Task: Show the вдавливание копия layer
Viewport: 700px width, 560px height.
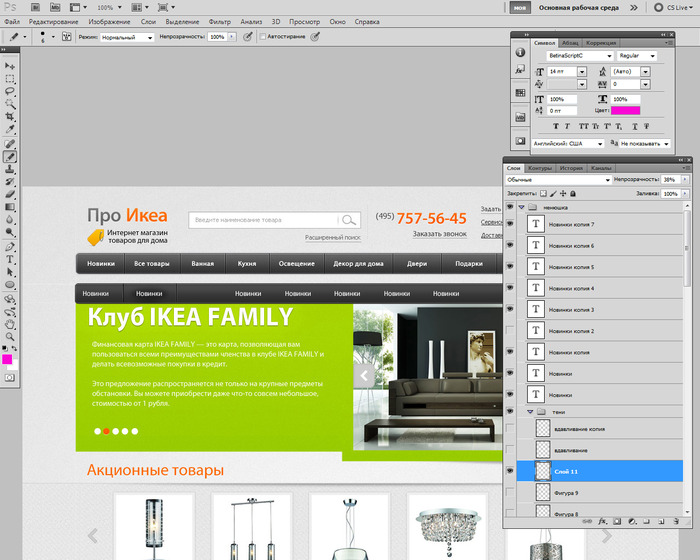Action: click(510, 428)
